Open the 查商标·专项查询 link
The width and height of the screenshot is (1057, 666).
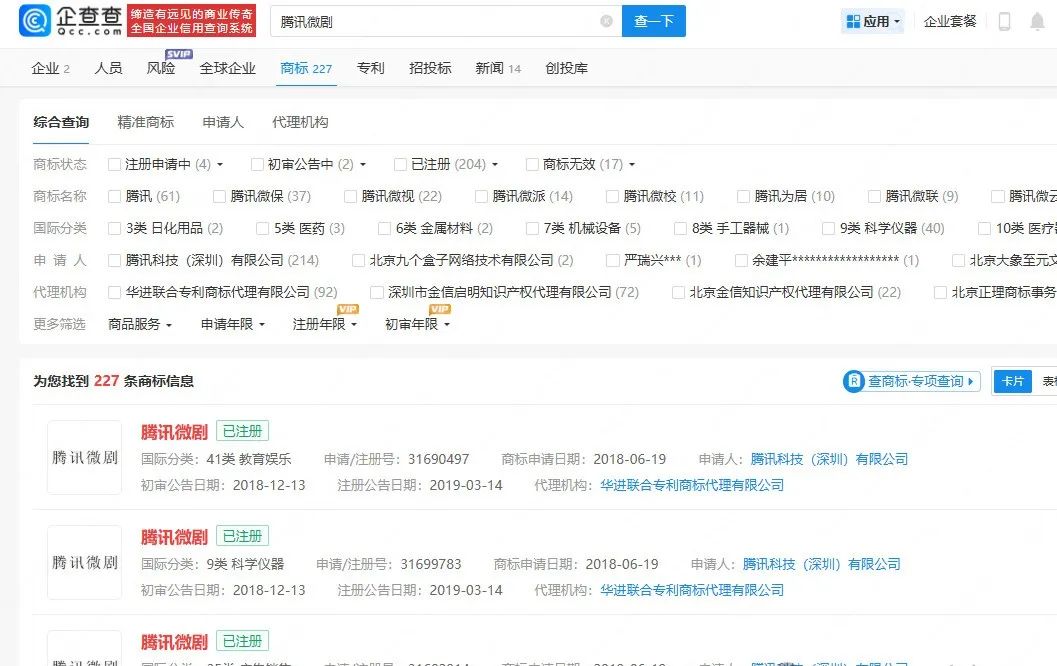pyautogui.click(x=911, y=381)
